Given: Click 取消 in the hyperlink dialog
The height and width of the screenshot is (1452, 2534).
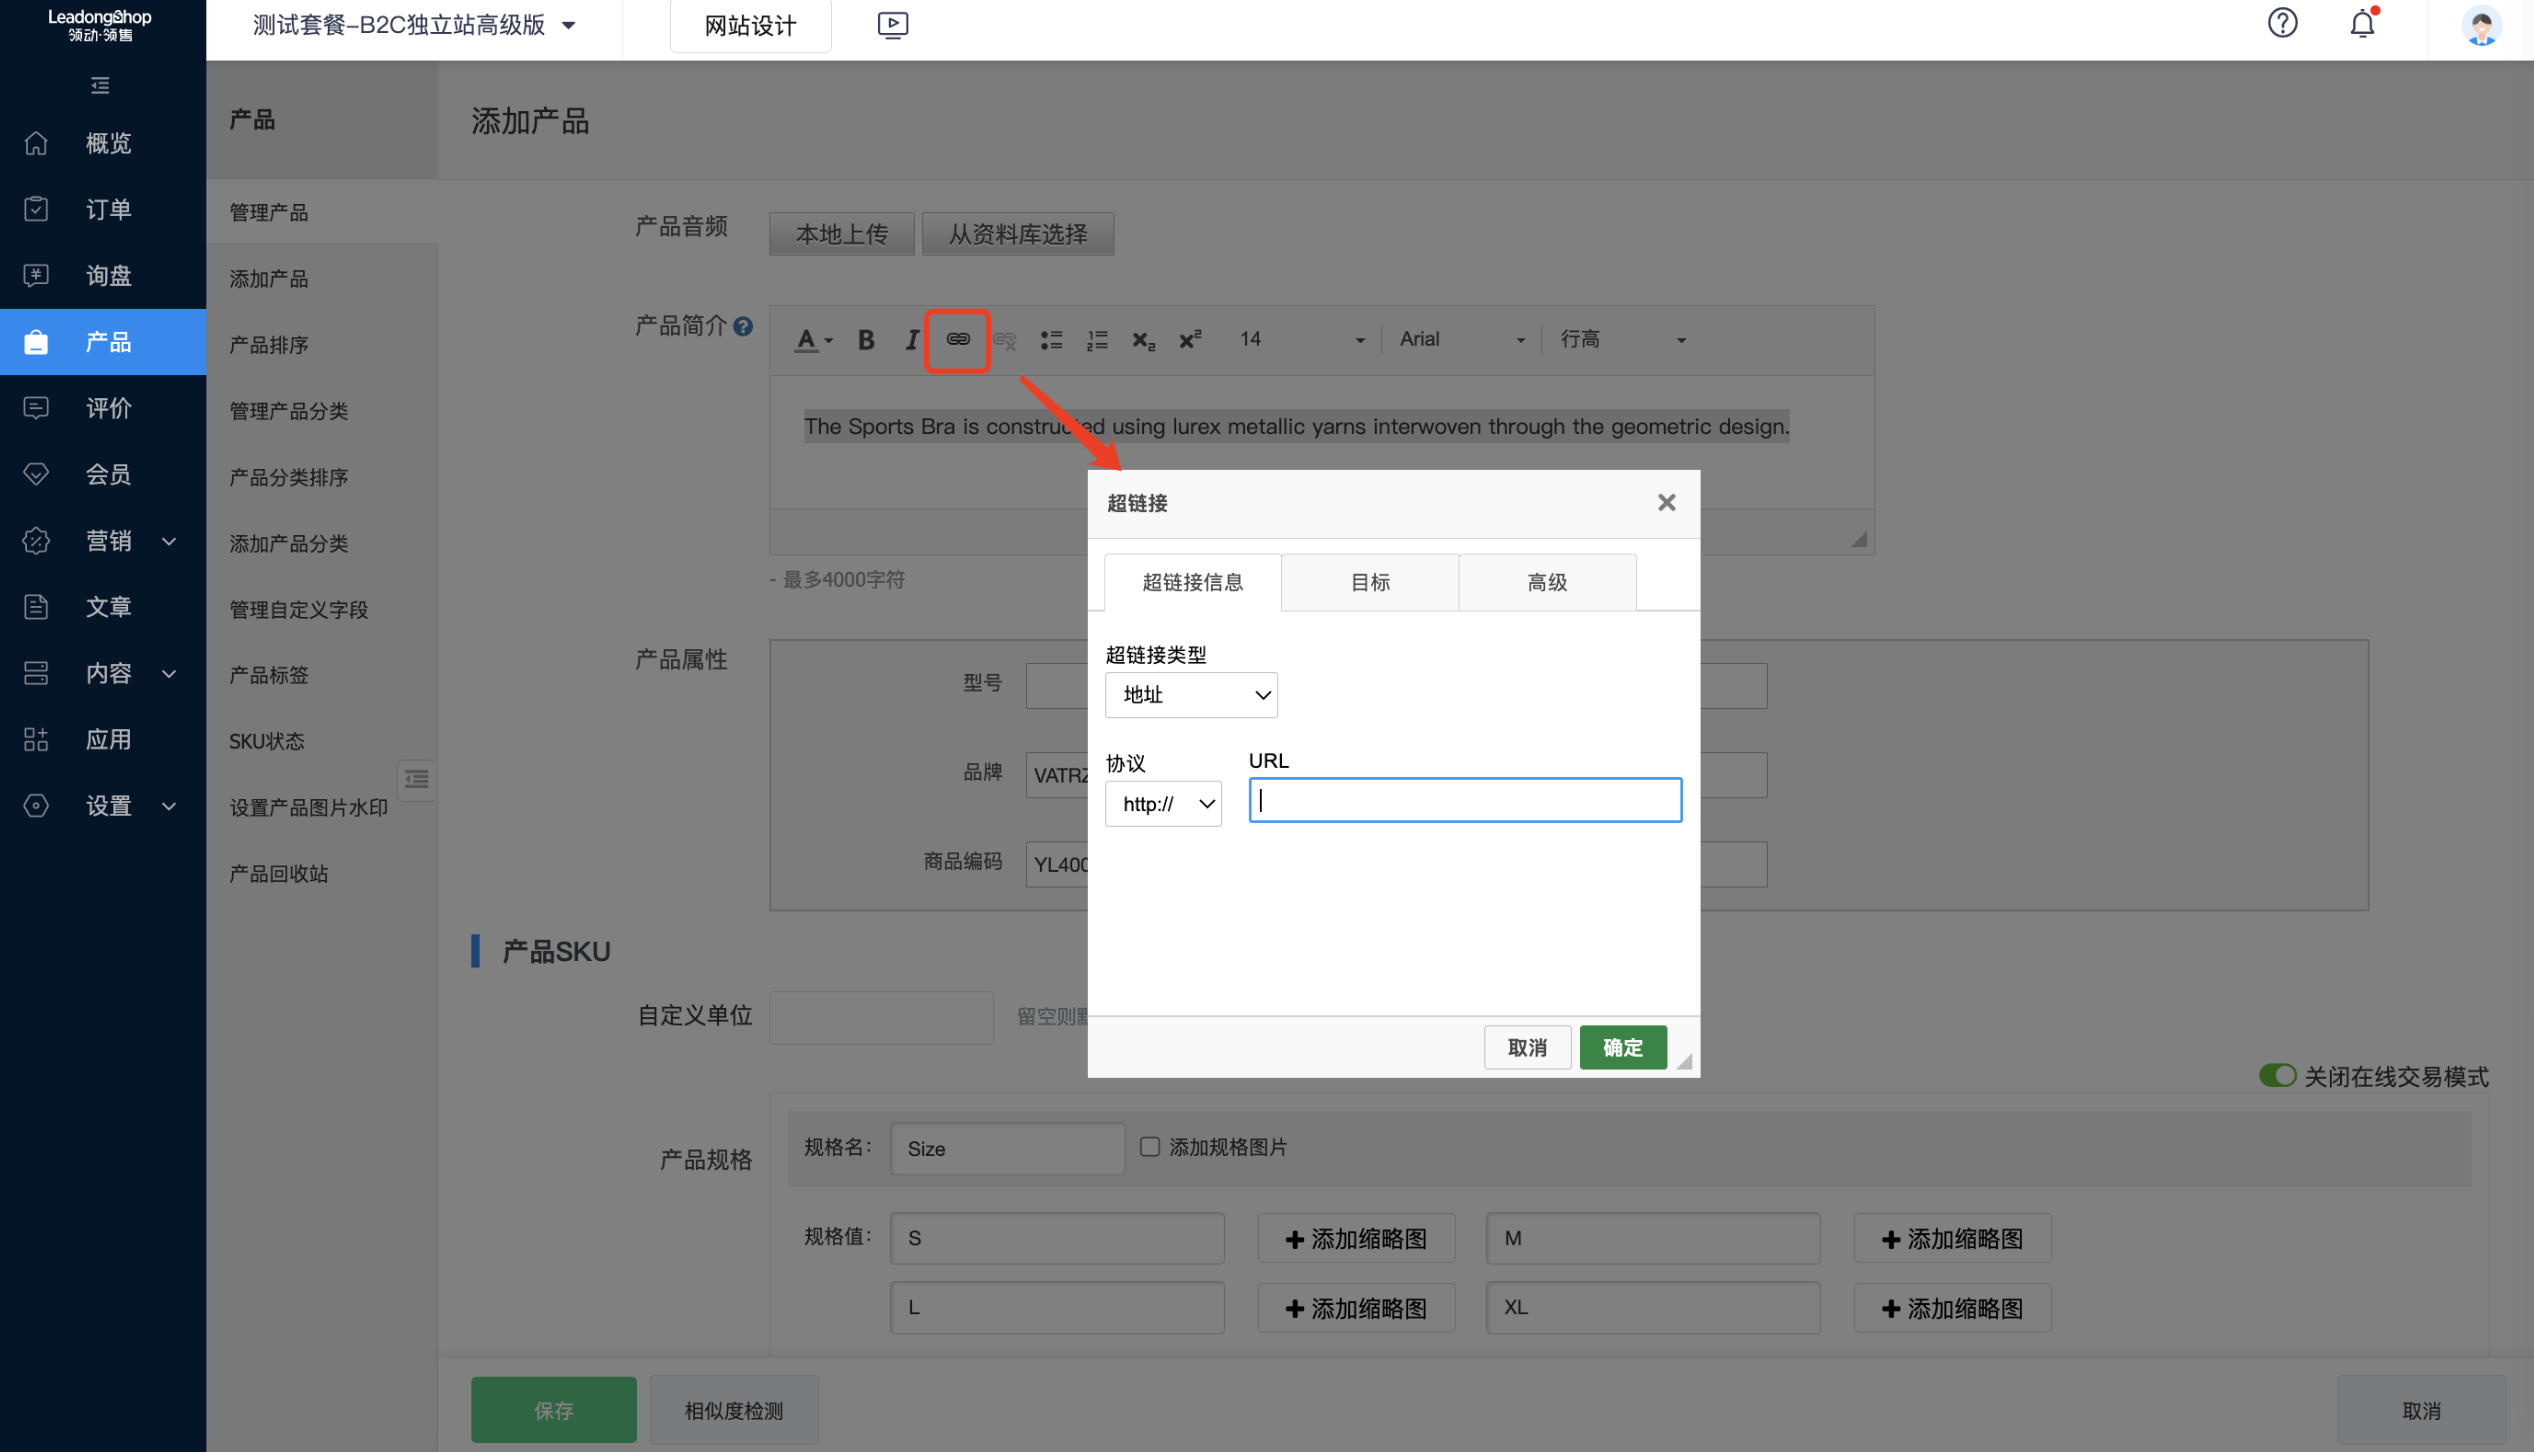Looking at the screenshot, I should click(1526, 1047).
